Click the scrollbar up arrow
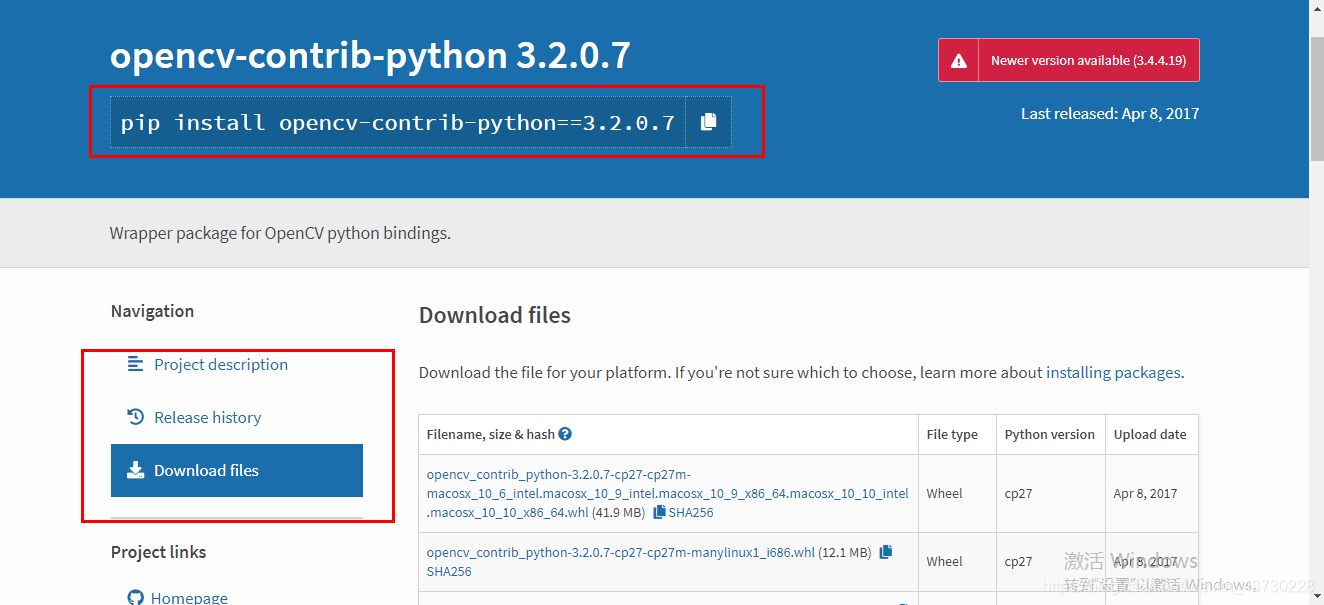 tap(1317, 9)
